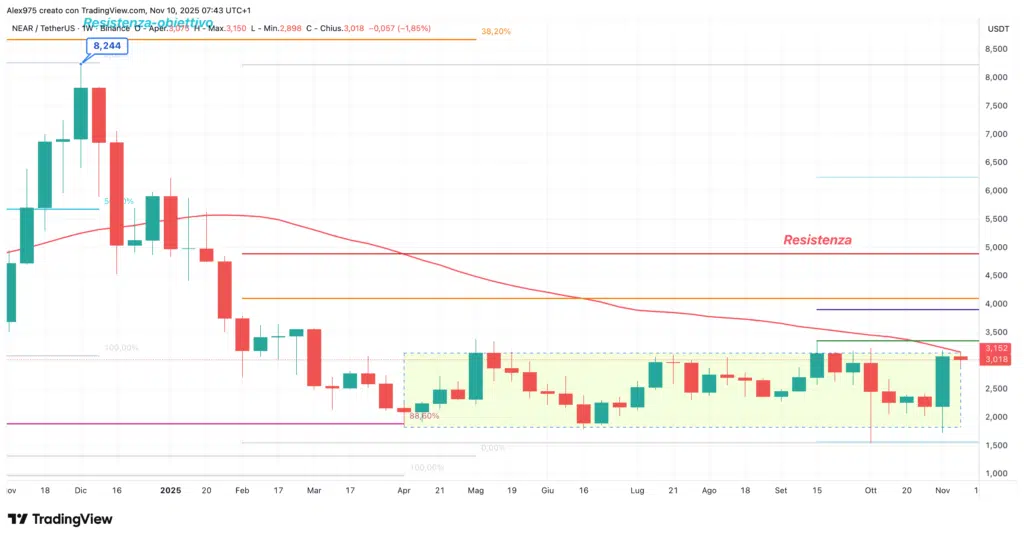1024x539 pixels.
Task: Click the USDT currency label on price axis
Action: click(x=998, y=29)
